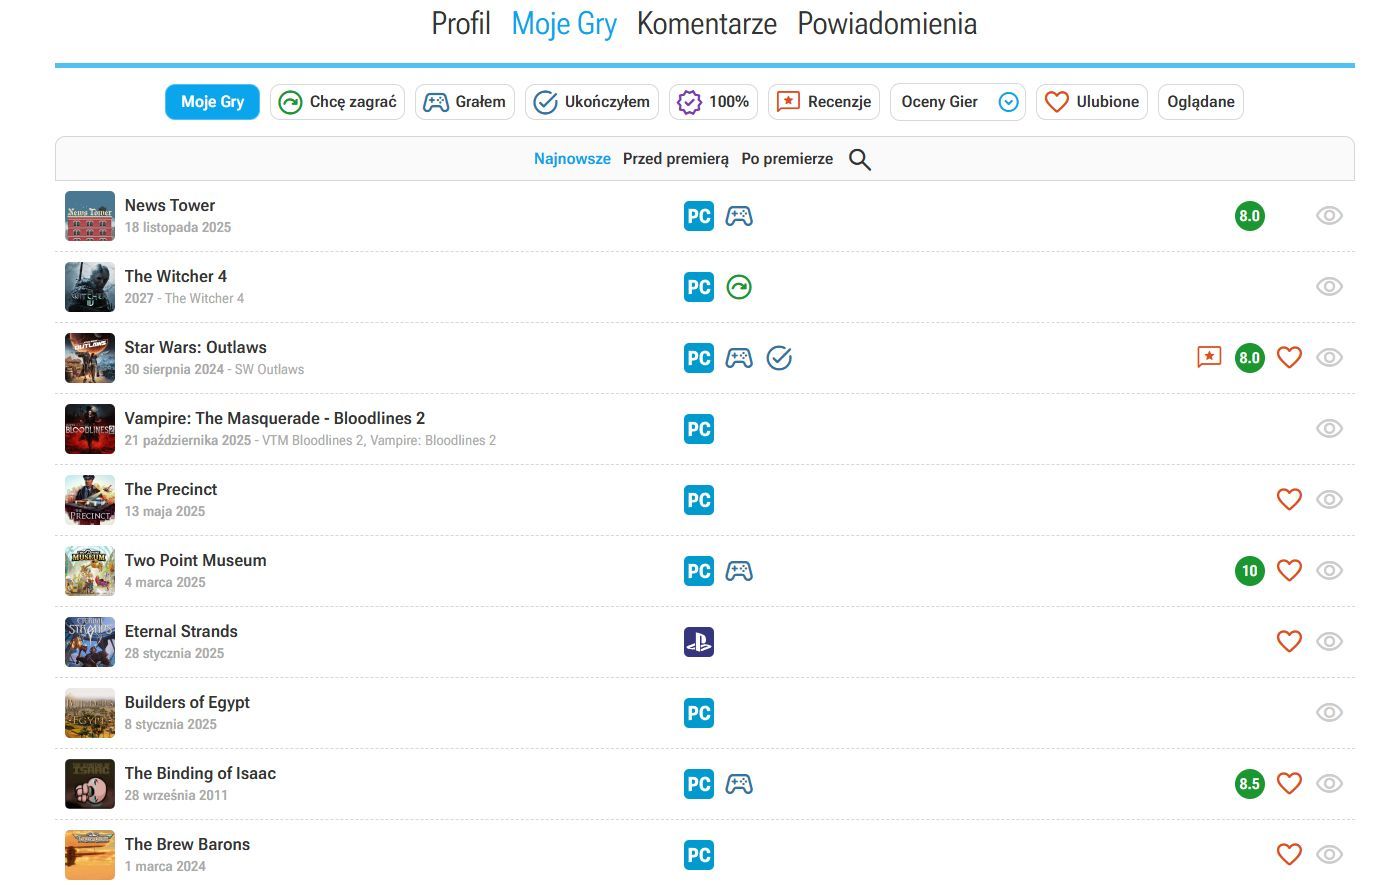Click The Brew Barons cover thumbnail
This screenshot has height=889, width=1383.
[x=90, y=855]
